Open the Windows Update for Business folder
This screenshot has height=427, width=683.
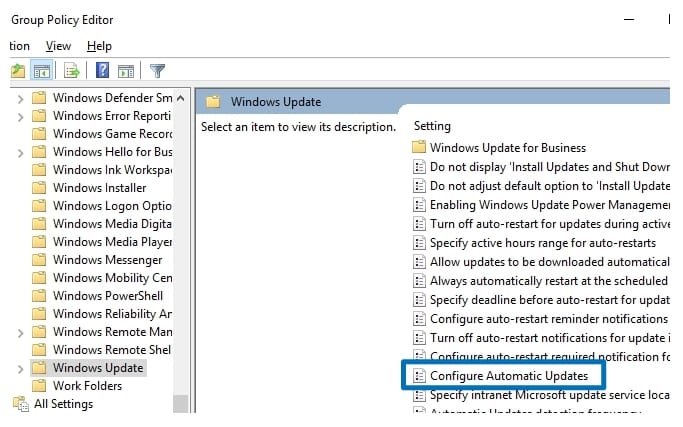(499, 148)
